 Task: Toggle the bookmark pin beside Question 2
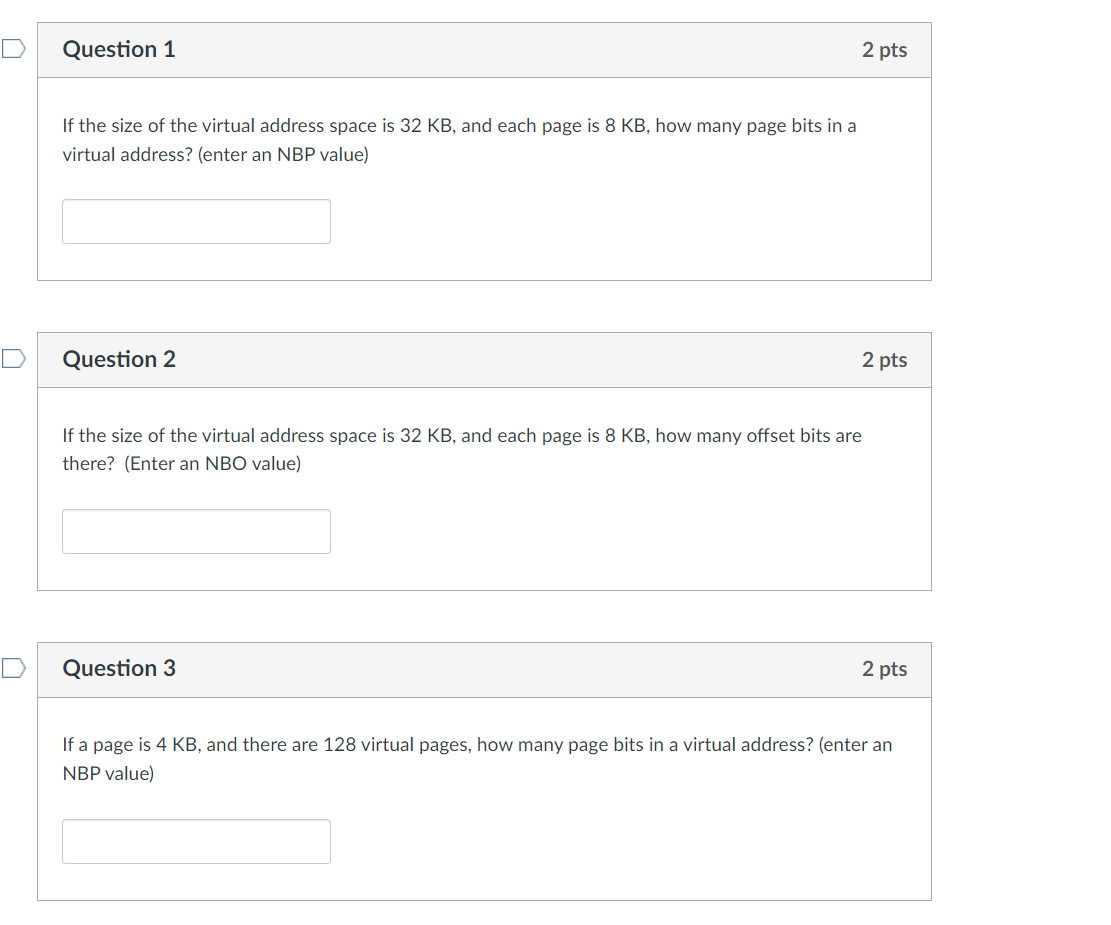tap(11, 356)
